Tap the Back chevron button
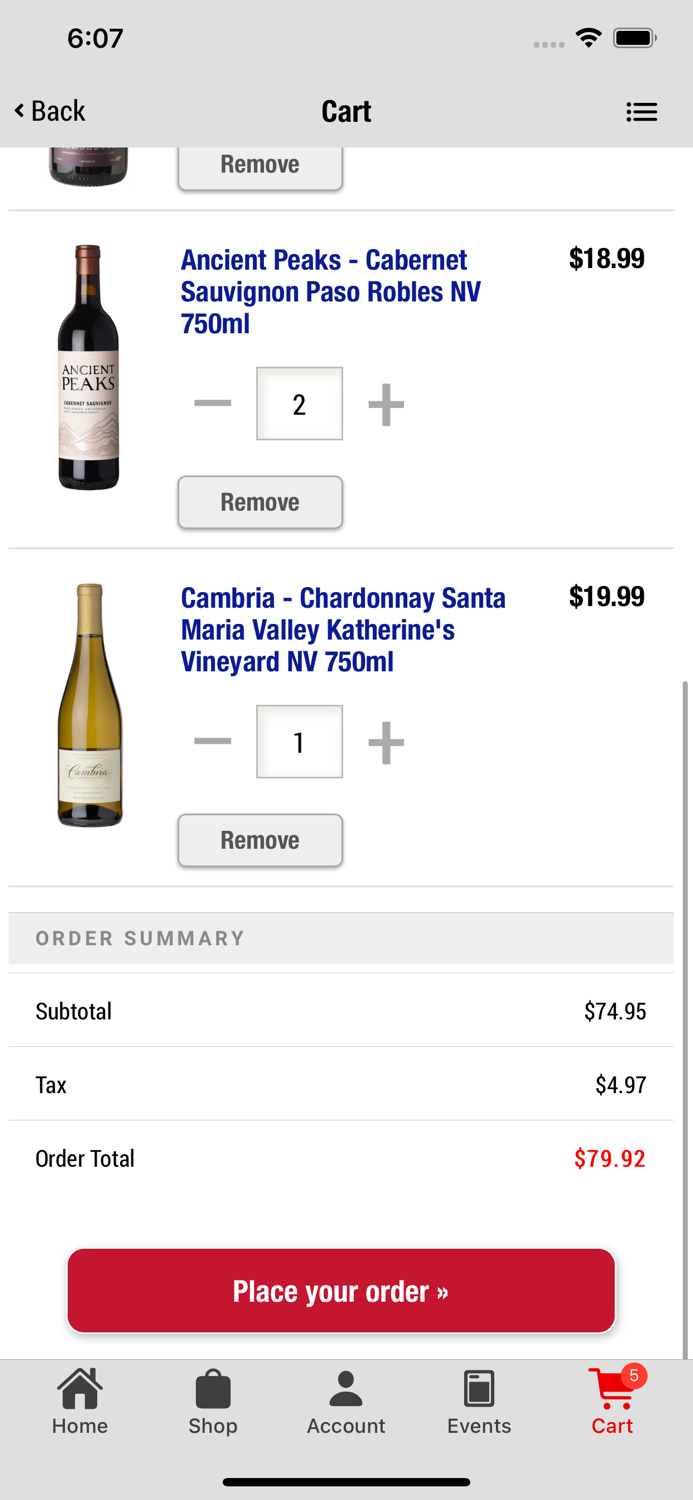This screenshot has width=693, height=1500. [x=50, y=111]
